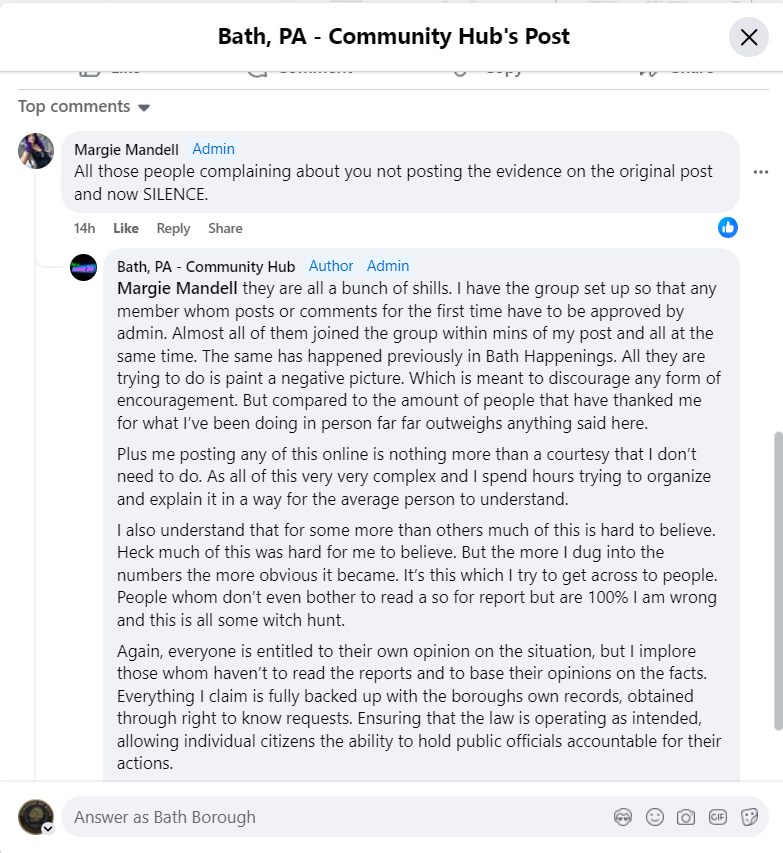Open the three-dot options on Margie's comment
Viewport: 783px width, 853px height.
760,171
